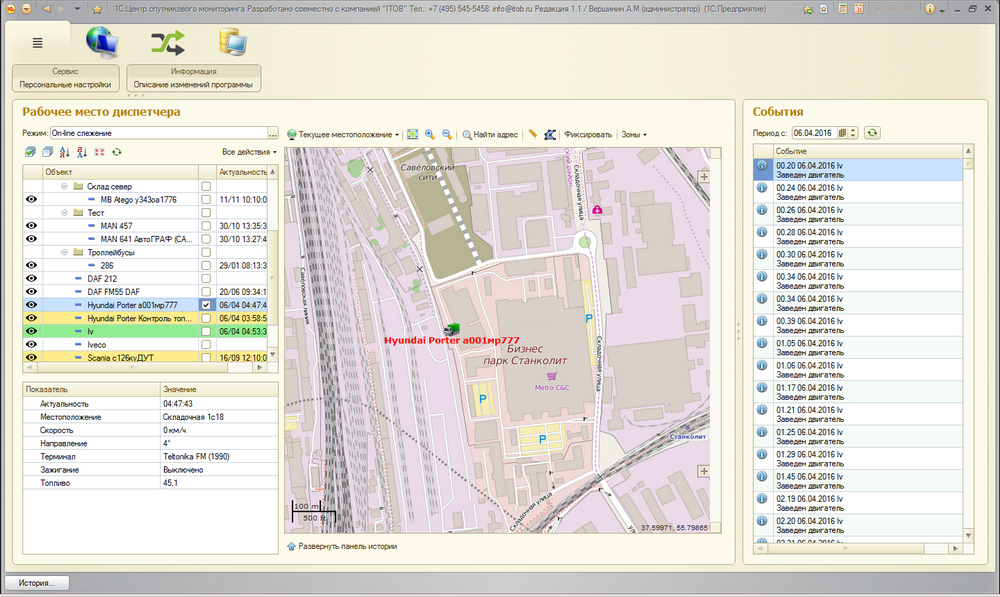Zoom in on the map
Screen dimensions: 1000x597
430,134
